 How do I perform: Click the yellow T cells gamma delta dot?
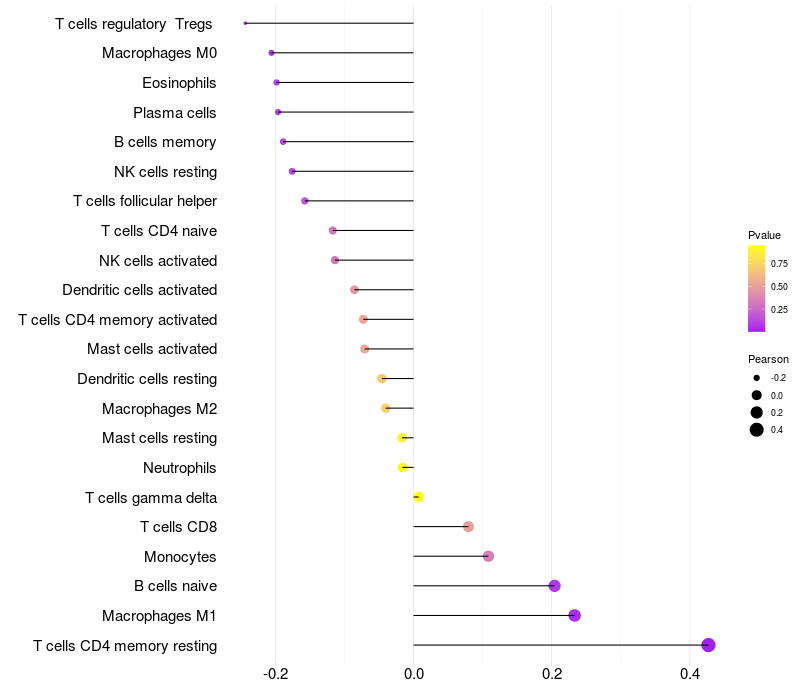(x=418, y=497)
